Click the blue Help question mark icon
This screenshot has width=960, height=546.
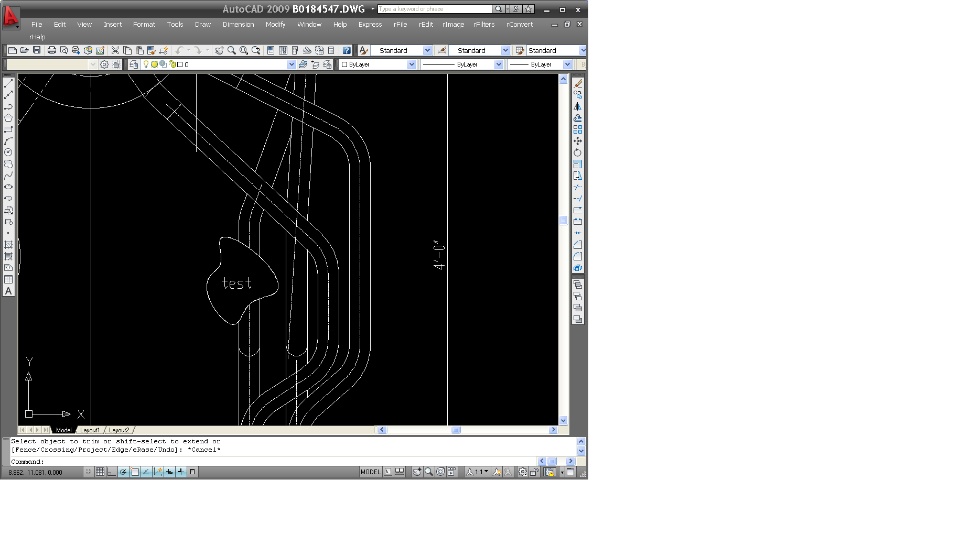click(x=347, y=50)
